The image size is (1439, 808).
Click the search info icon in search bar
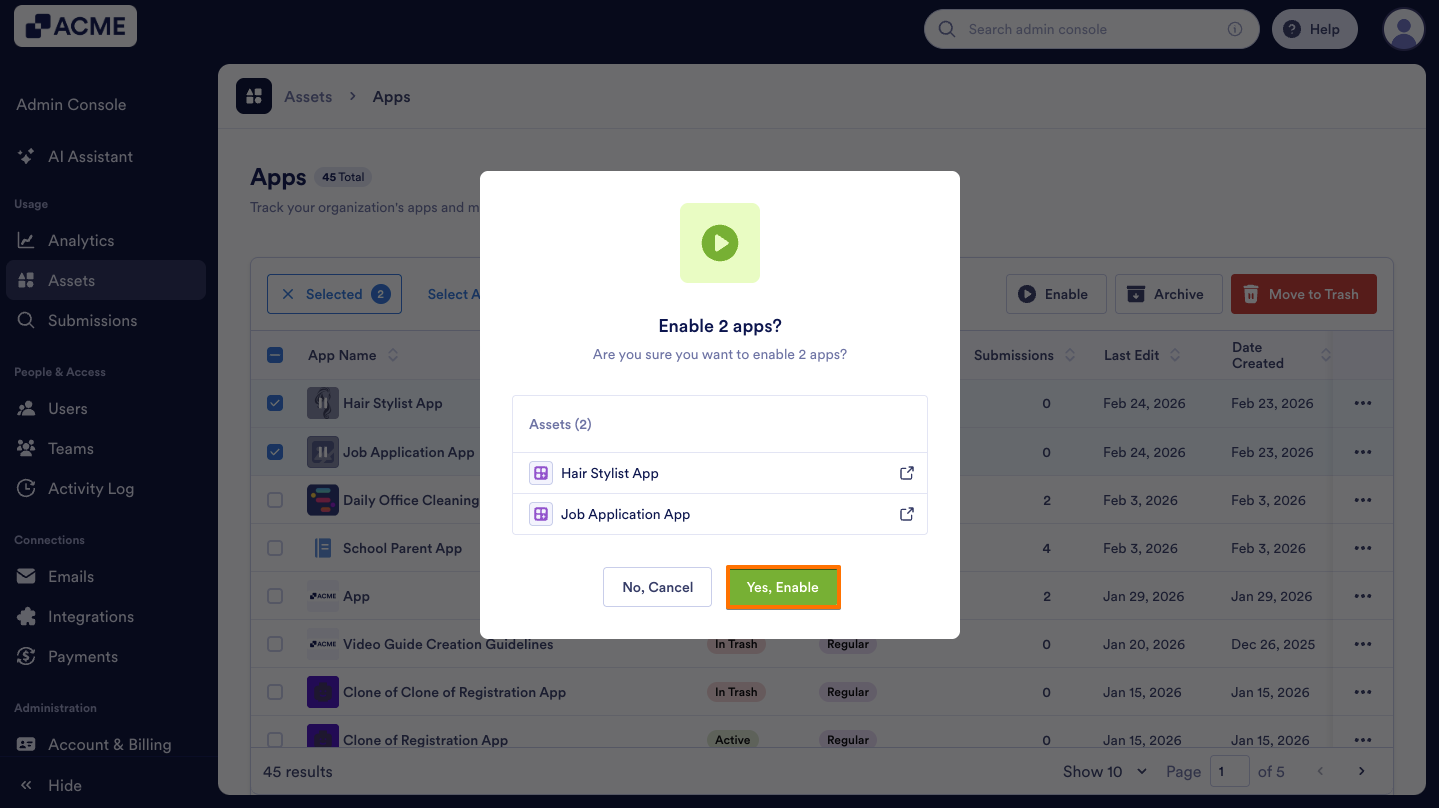1235,29
